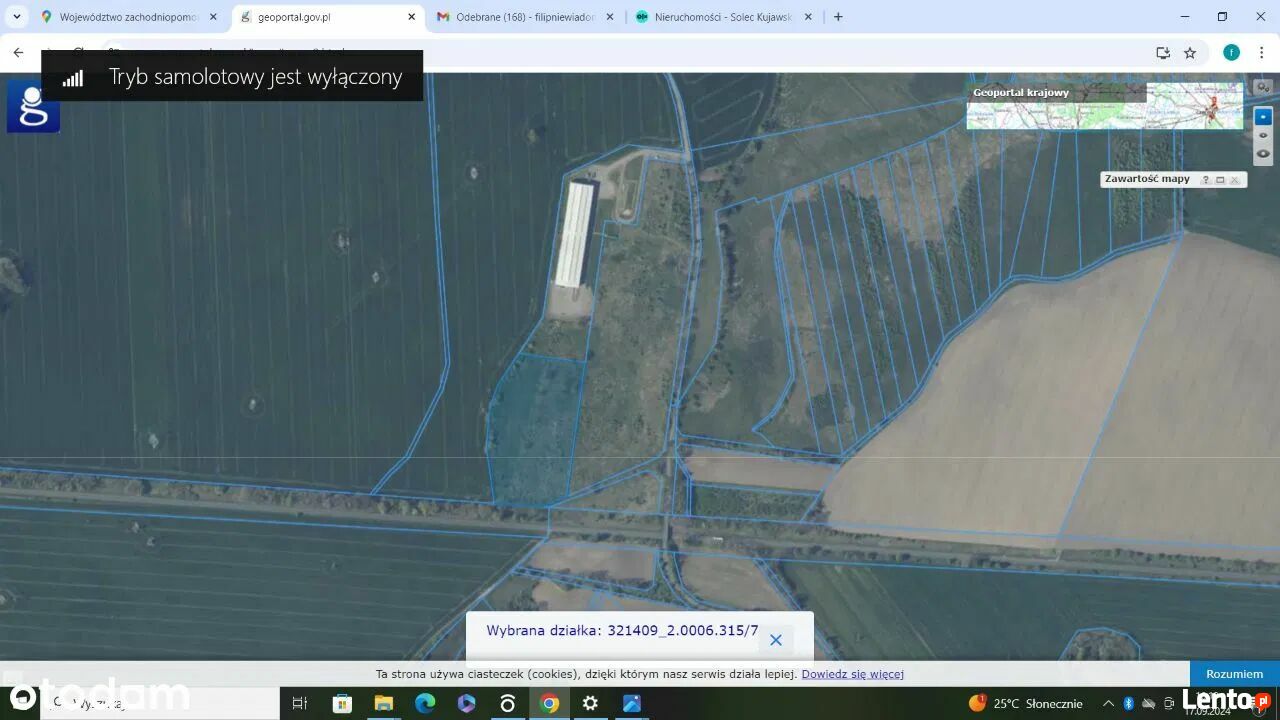Image resolution: width=1280 pixels, height=720 pixels.
Task: Click Rozumiem to accept cookies
Action: [1234, 674]
